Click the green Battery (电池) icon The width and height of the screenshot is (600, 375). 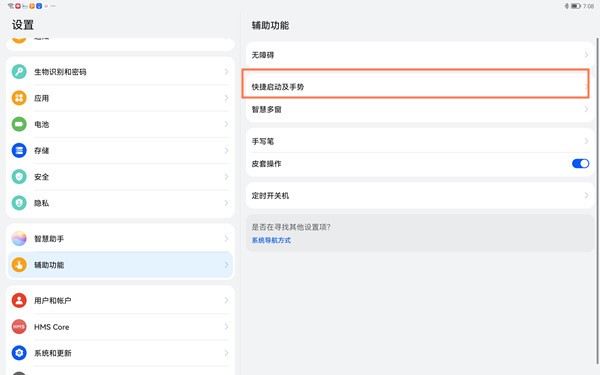(x=19, y=124)
